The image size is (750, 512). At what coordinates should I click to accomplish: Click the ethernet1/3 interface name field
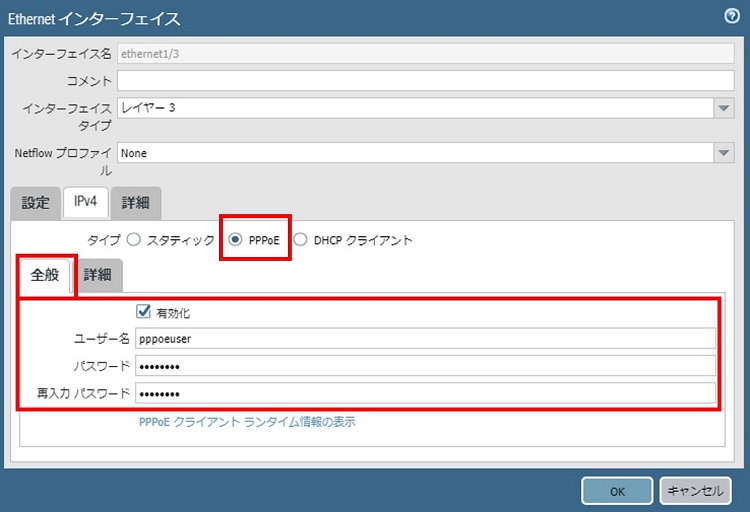[x=427, y=53]
